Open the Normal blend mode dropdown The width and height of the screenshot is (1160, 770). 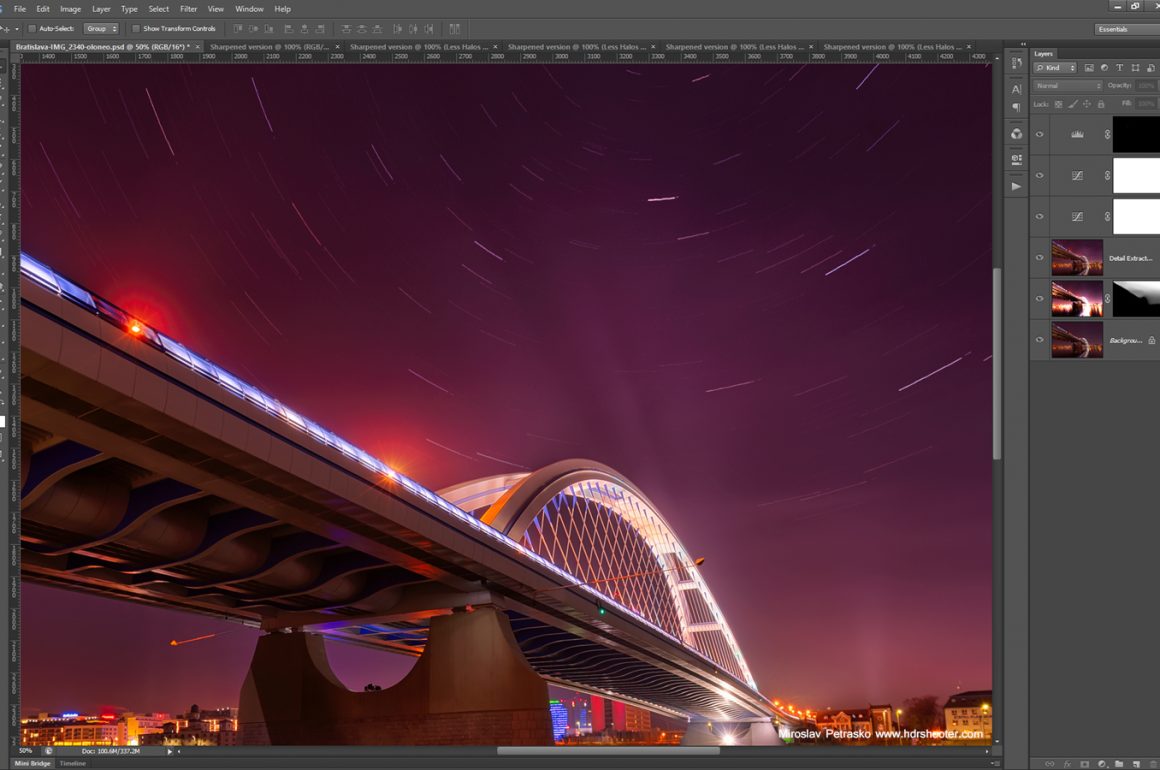tap(1068, 86)
